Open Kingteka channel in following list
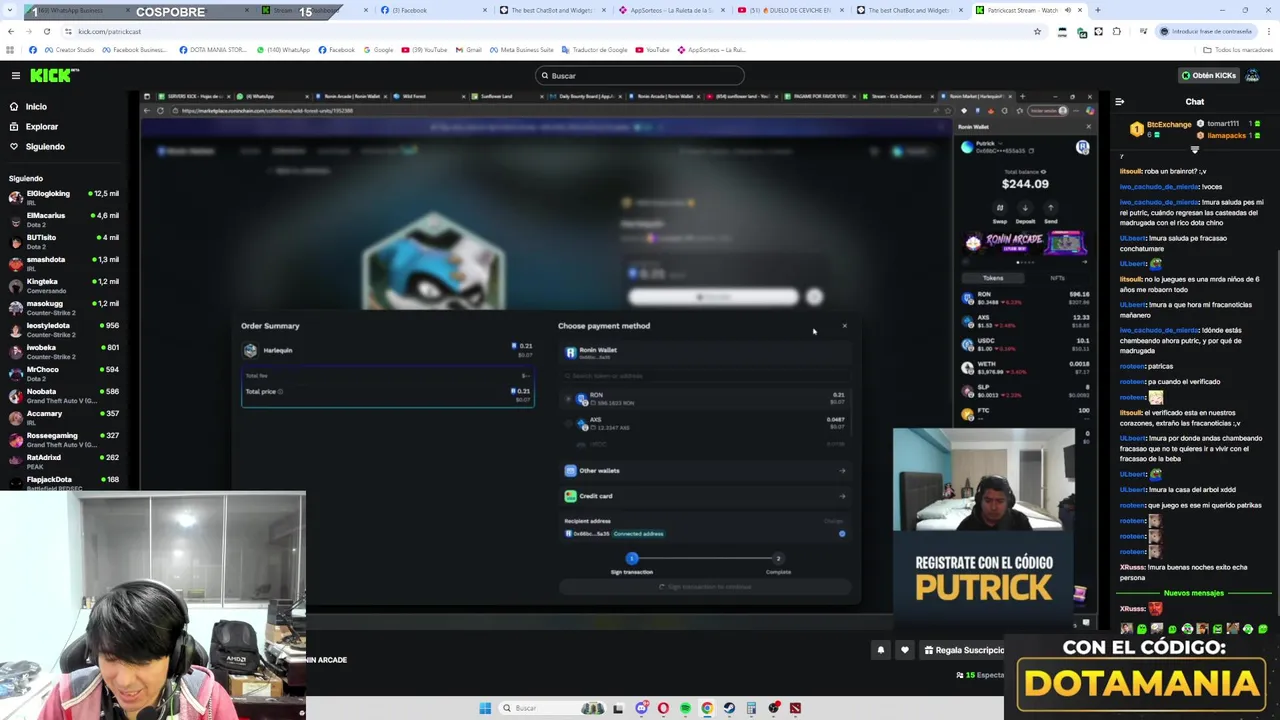Image resolution: width=1280 pixels, height=720 pixels. pyautogui.click(x=64, y=285)
